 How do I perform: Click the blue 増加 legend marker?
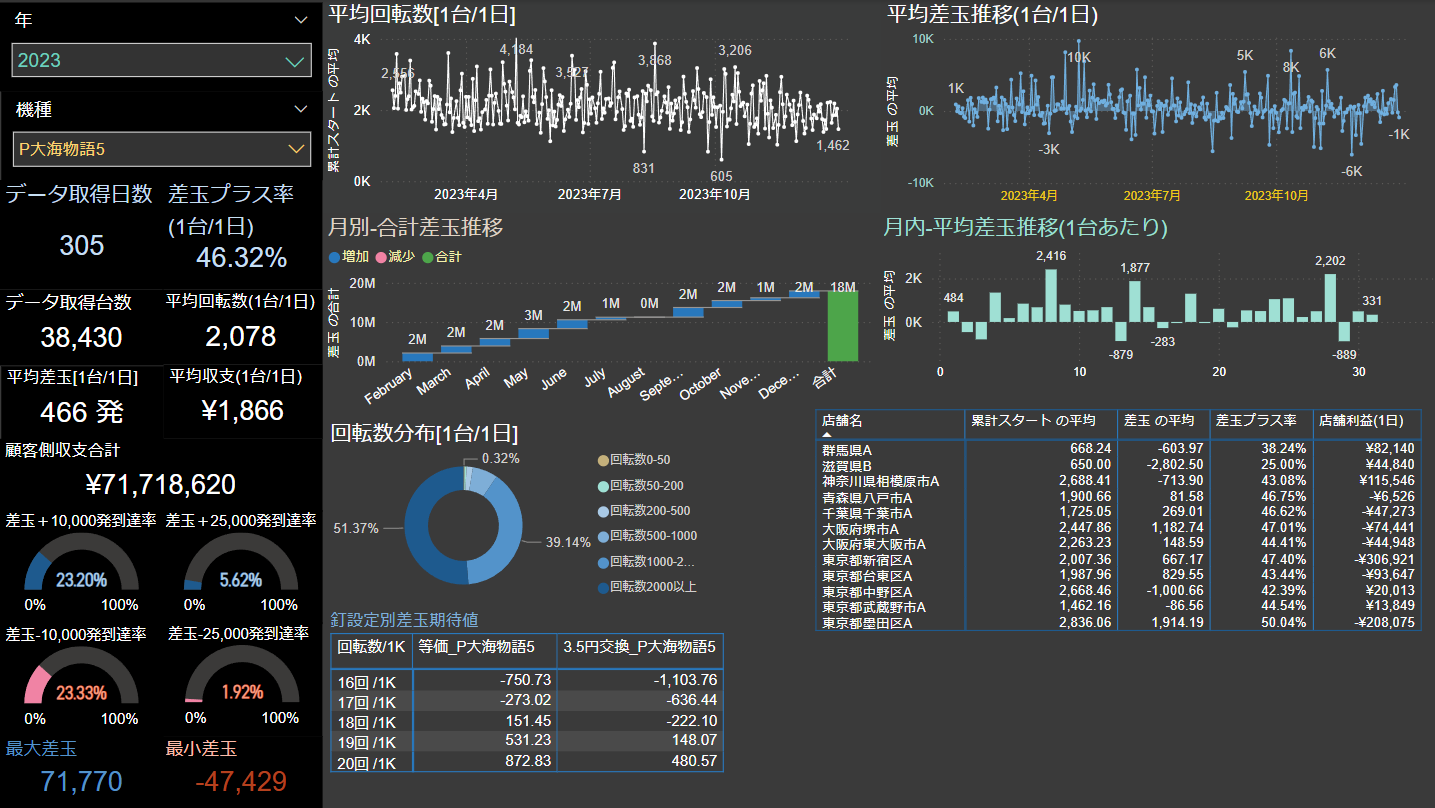(x=334, y=257)
